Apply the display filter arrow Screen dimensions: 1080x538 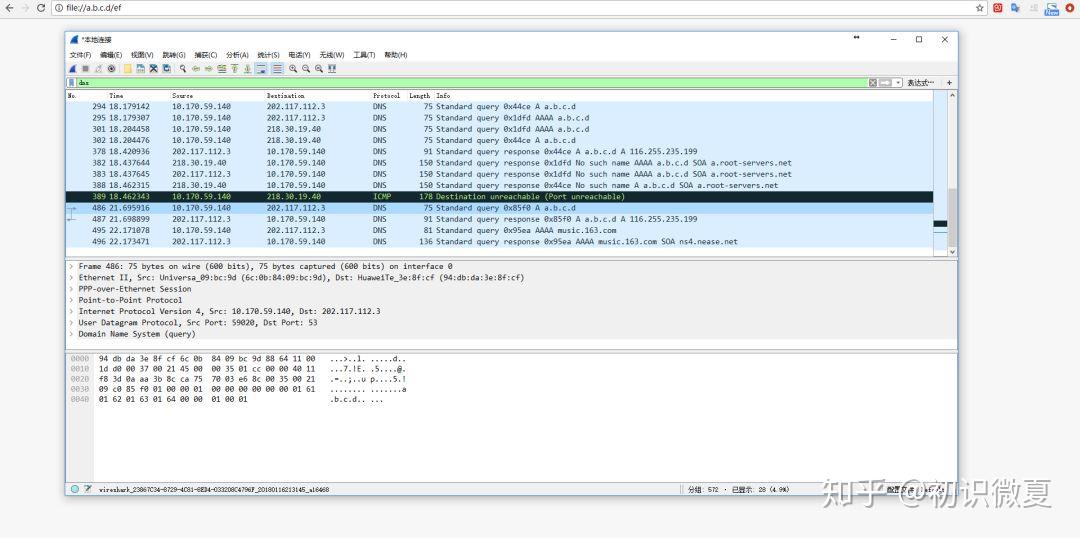click(x=885, y=83)
